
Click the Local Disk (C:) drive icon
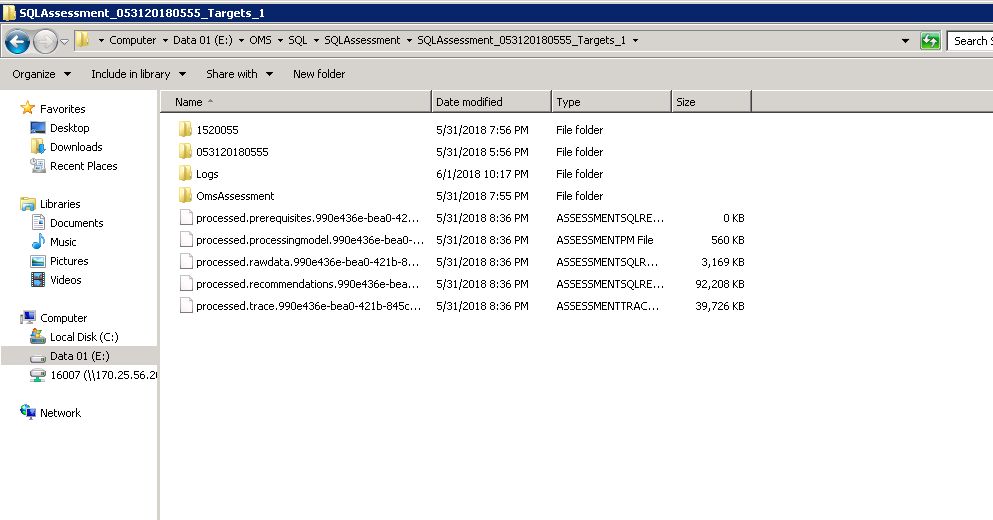point(38,336)
